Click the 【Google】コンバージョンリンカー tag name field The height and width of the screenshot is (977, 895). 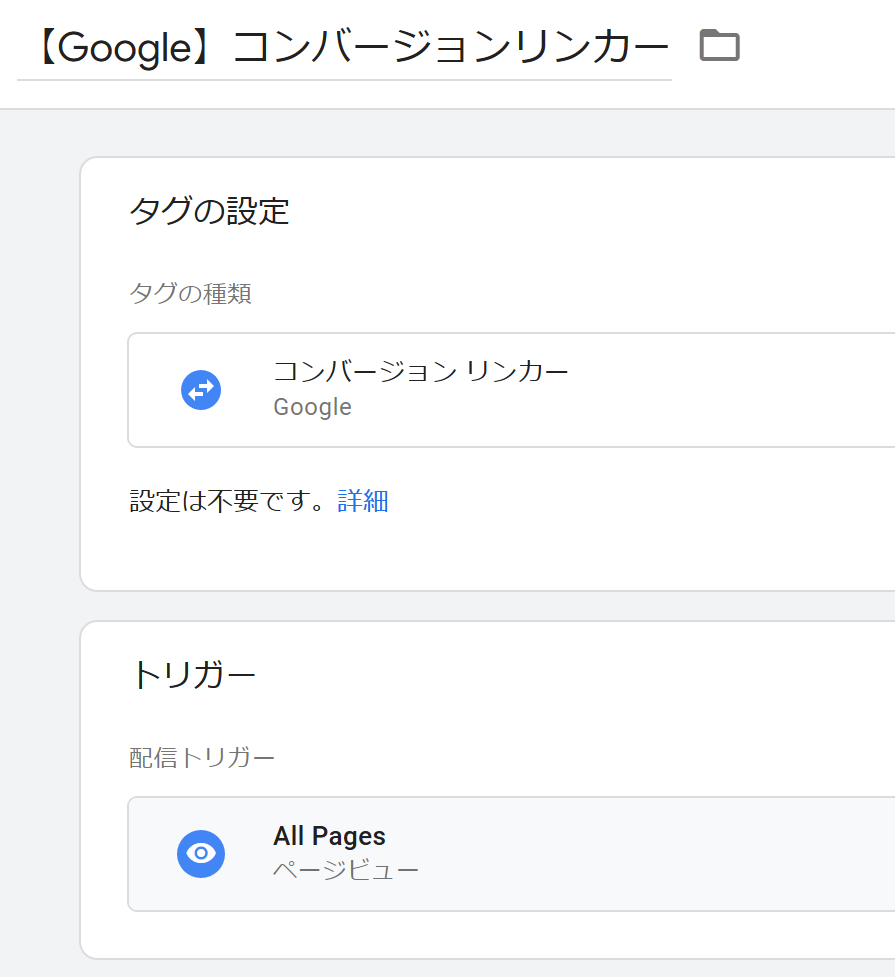pyautogui.click(x=344, y=47)
